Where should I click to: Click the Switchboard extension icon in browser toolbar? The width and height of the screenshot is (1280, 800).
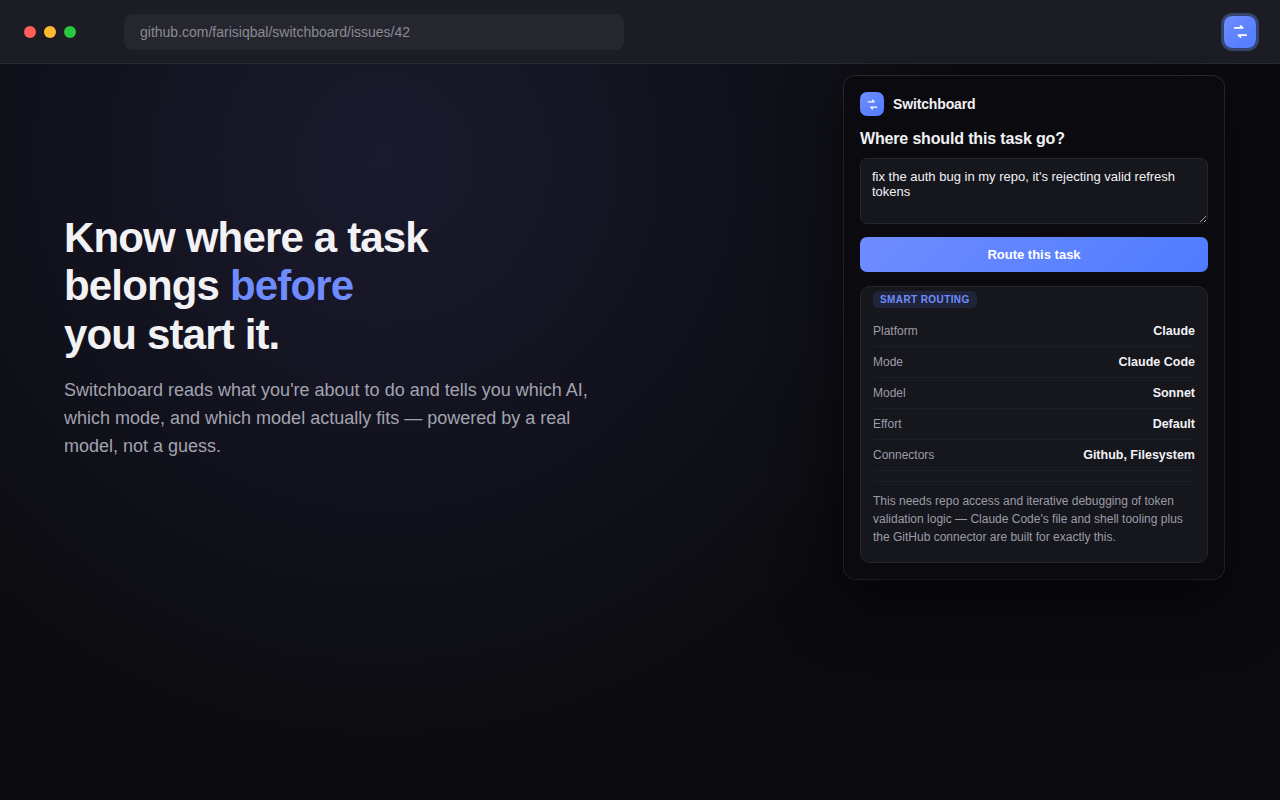[1240, 32]
